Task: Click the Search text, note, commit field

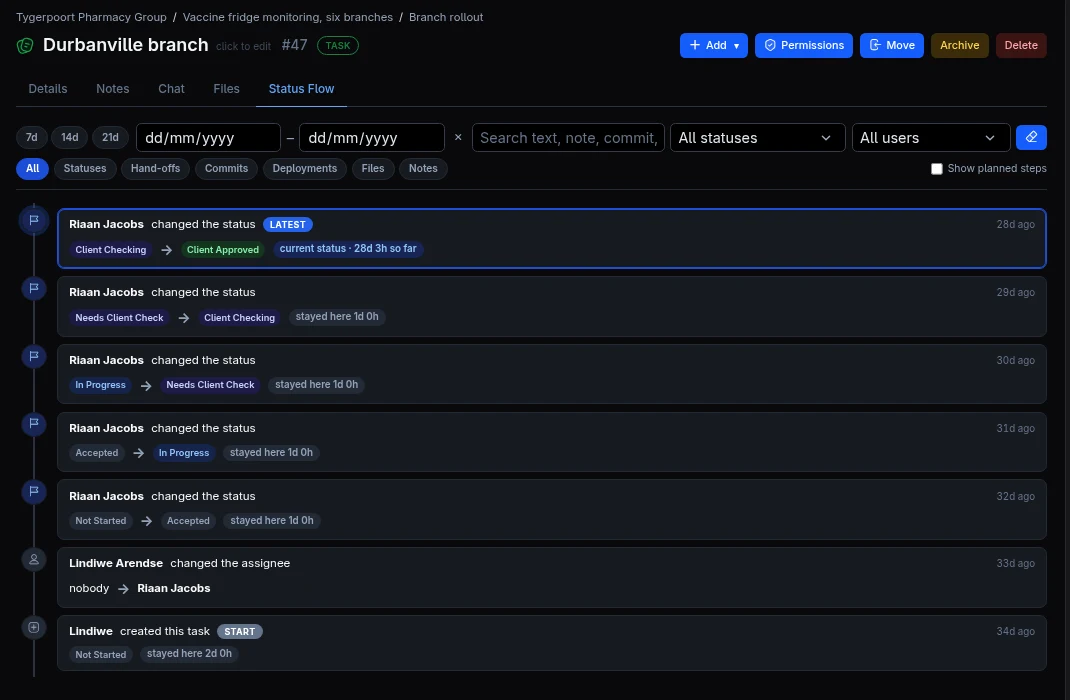Action: point(568,137)
